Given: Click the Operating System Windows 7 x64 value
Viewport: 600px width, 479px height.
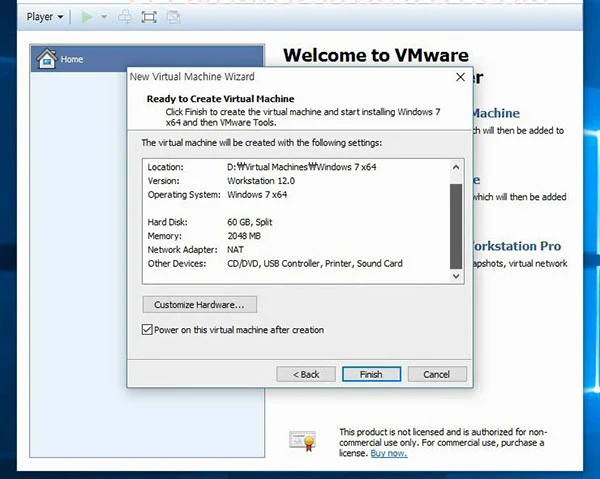Looking at the screenshot, I should coord(257,194).
